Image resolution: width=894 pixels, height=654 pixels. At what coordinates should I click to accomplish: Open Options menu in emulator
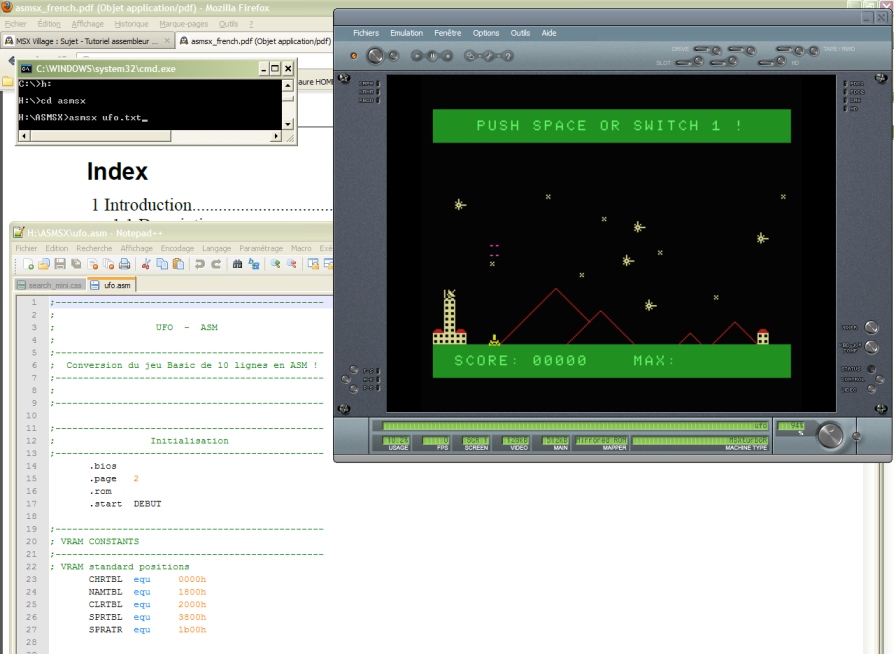tap(486, 33)
